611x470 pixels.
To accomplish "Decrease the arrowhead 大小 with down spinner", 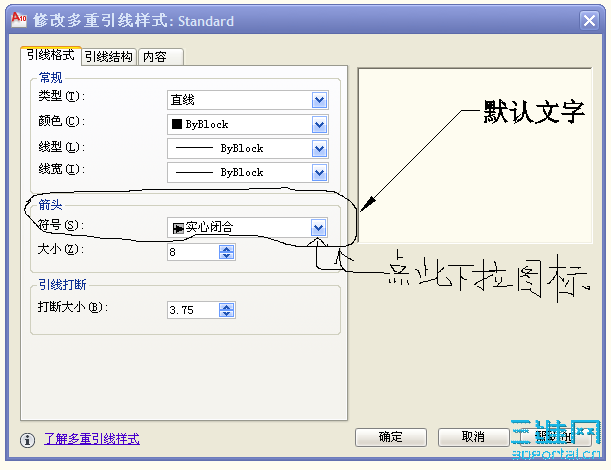I will (226, 256).
